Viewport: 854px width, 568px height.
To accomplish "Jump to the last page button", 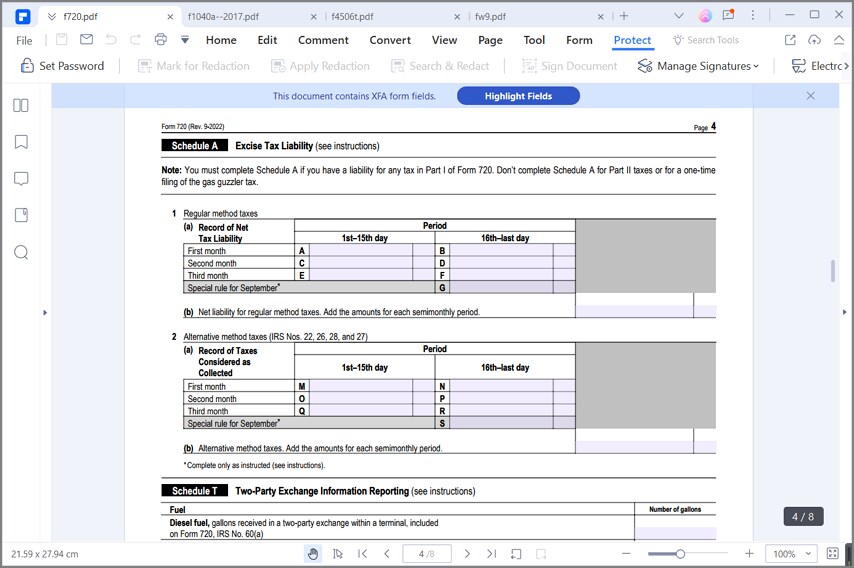I will point(491,554).
